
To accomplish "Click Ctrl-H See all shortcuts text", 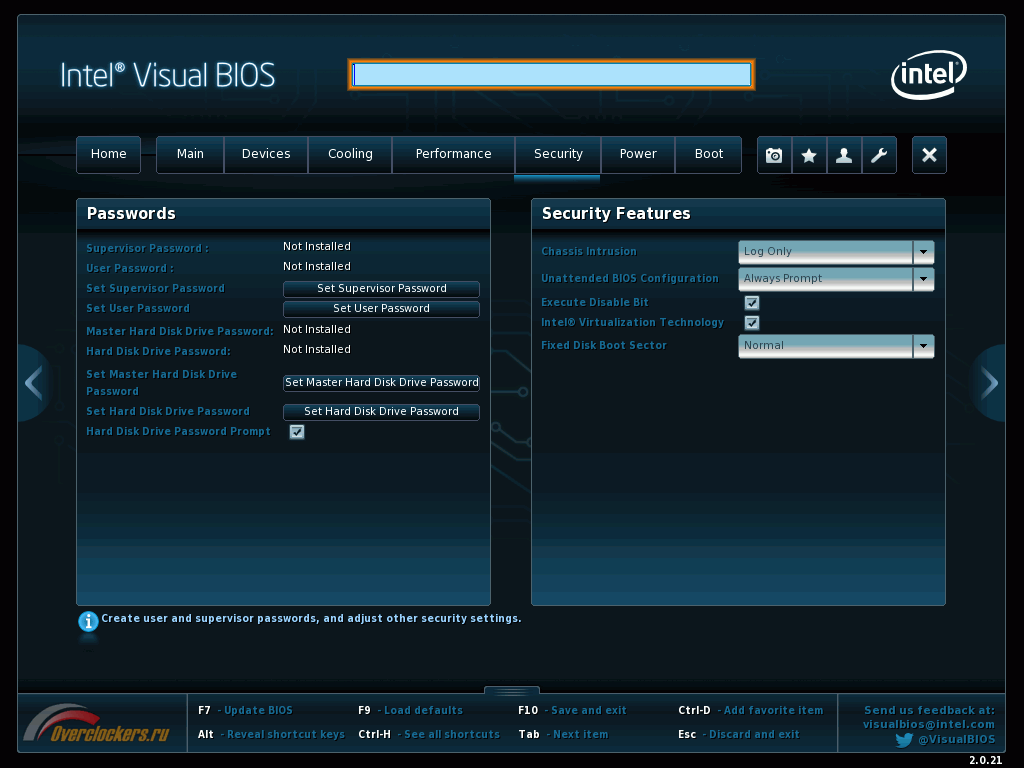I will [429, 735].
